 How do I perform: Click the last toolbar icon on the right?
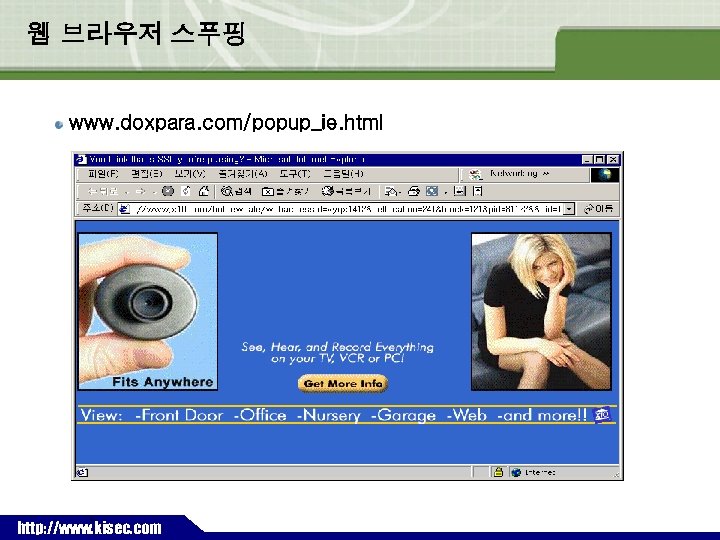[x=478, y=191]
